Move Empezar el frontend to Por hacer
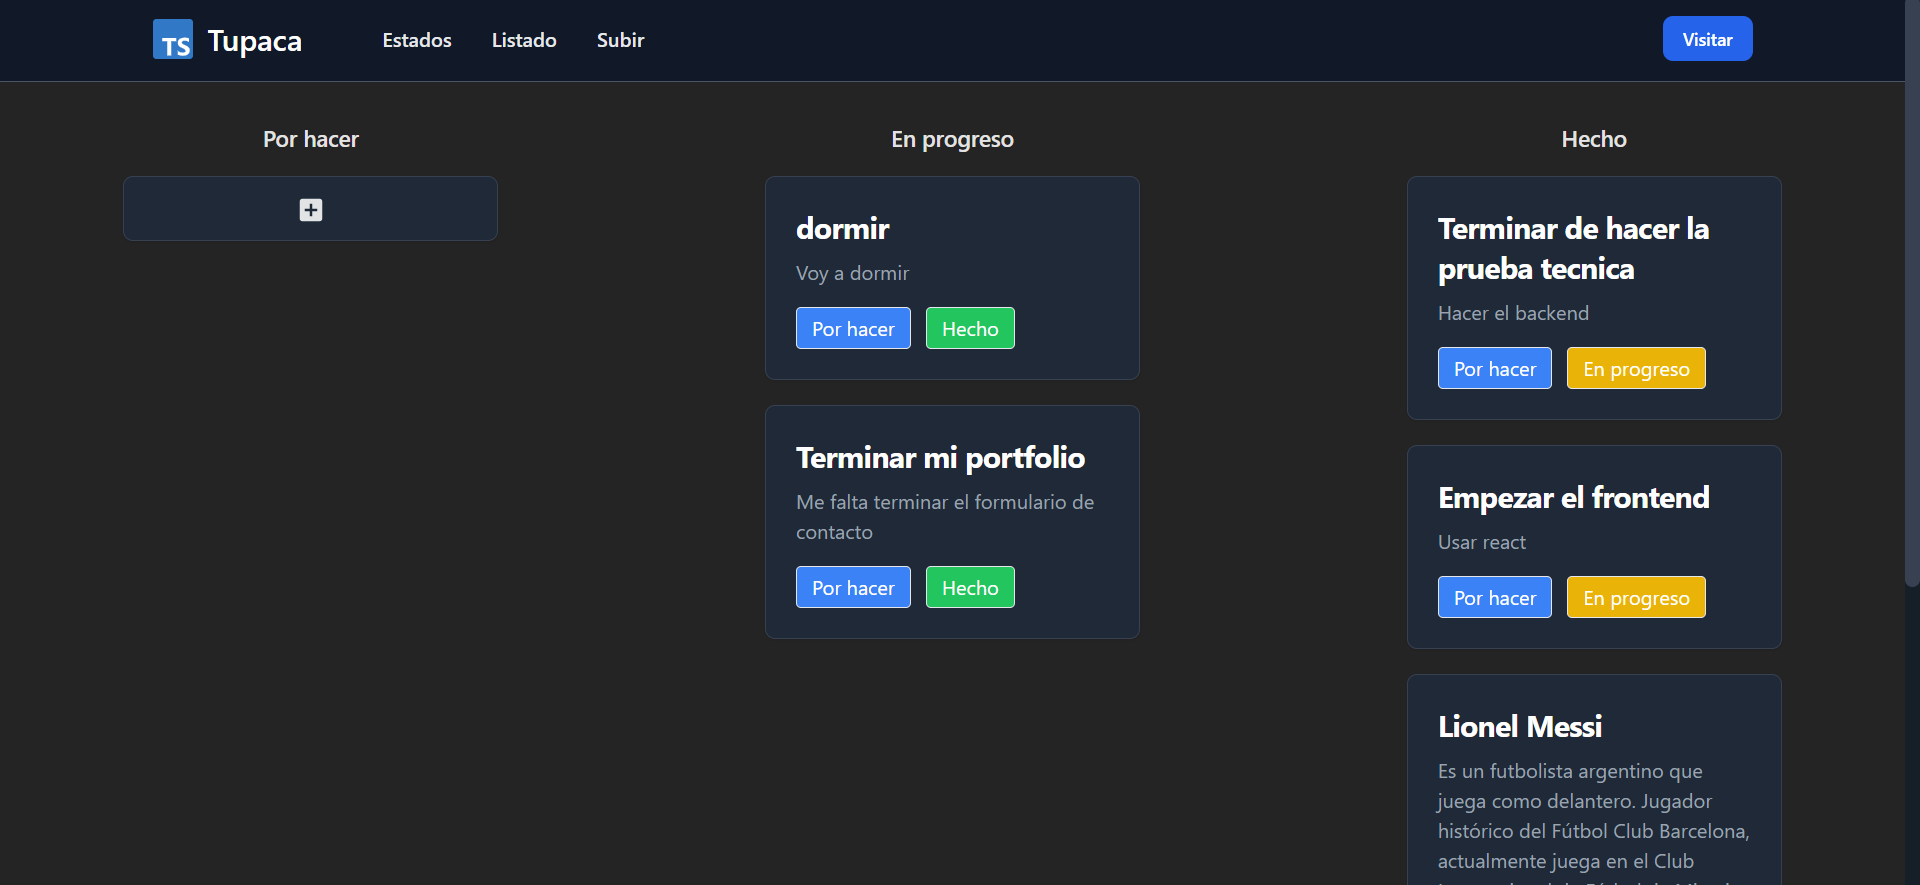 pos(1495,597)
